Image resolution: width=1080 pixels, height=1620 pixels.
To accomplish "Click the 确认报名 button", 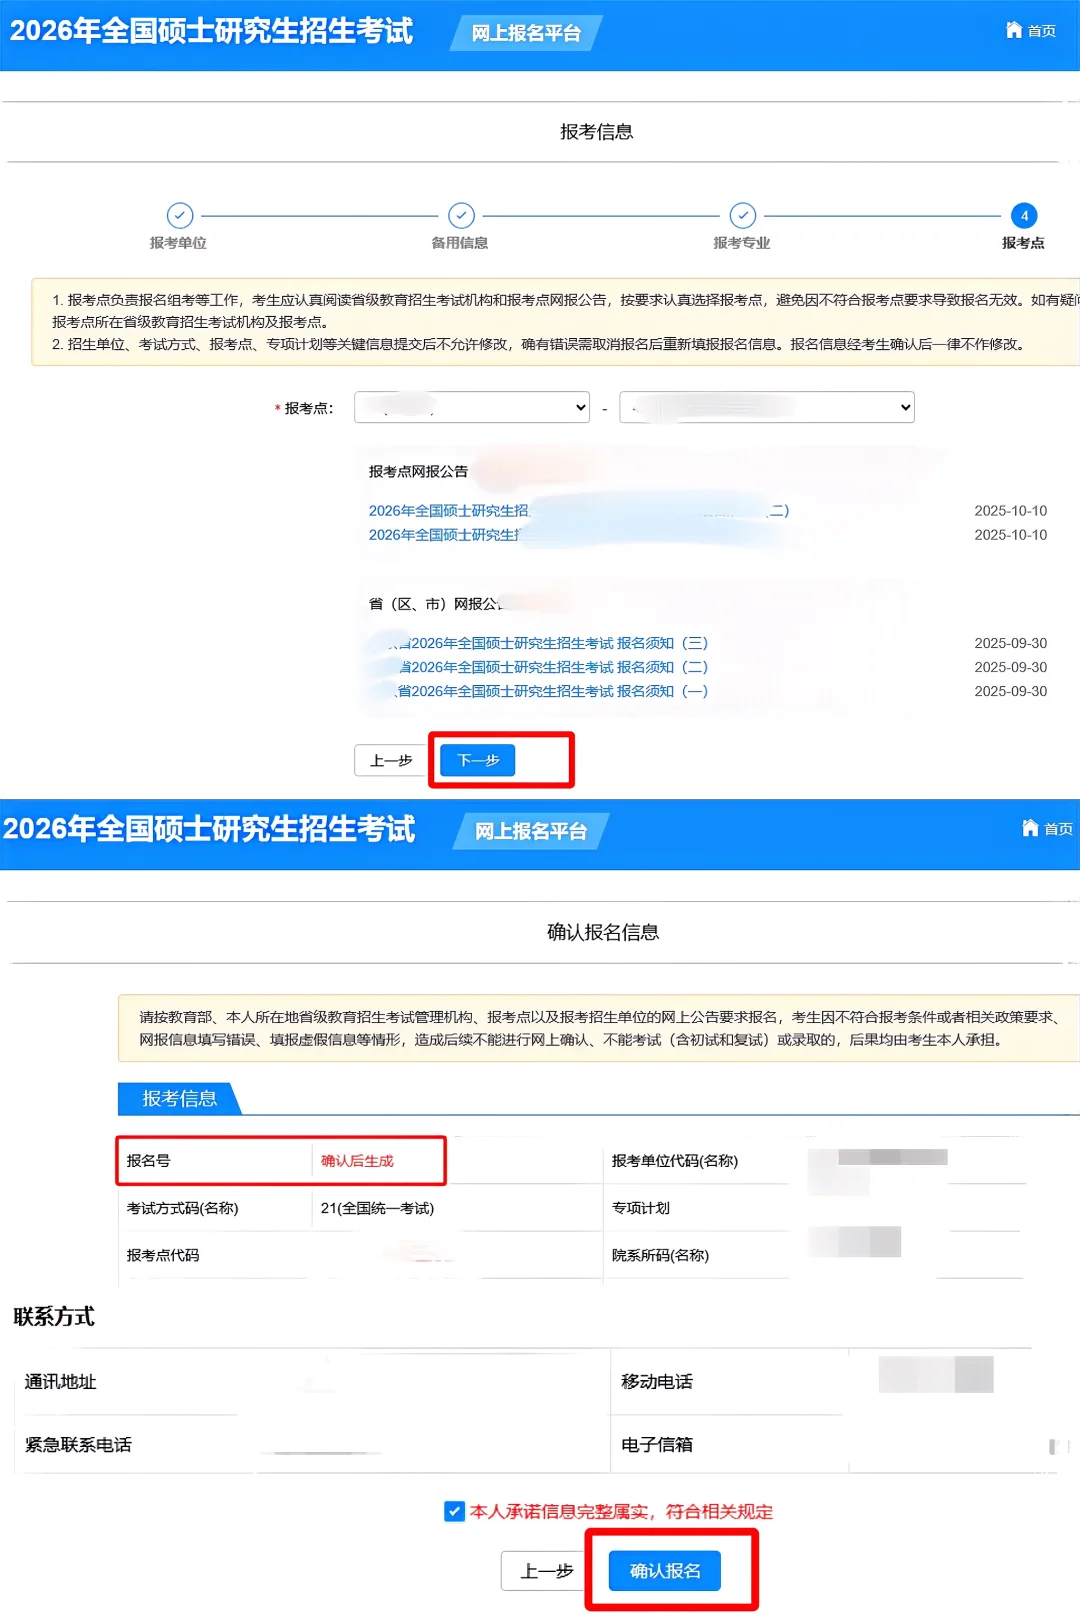I will [x=665, y=1571].
